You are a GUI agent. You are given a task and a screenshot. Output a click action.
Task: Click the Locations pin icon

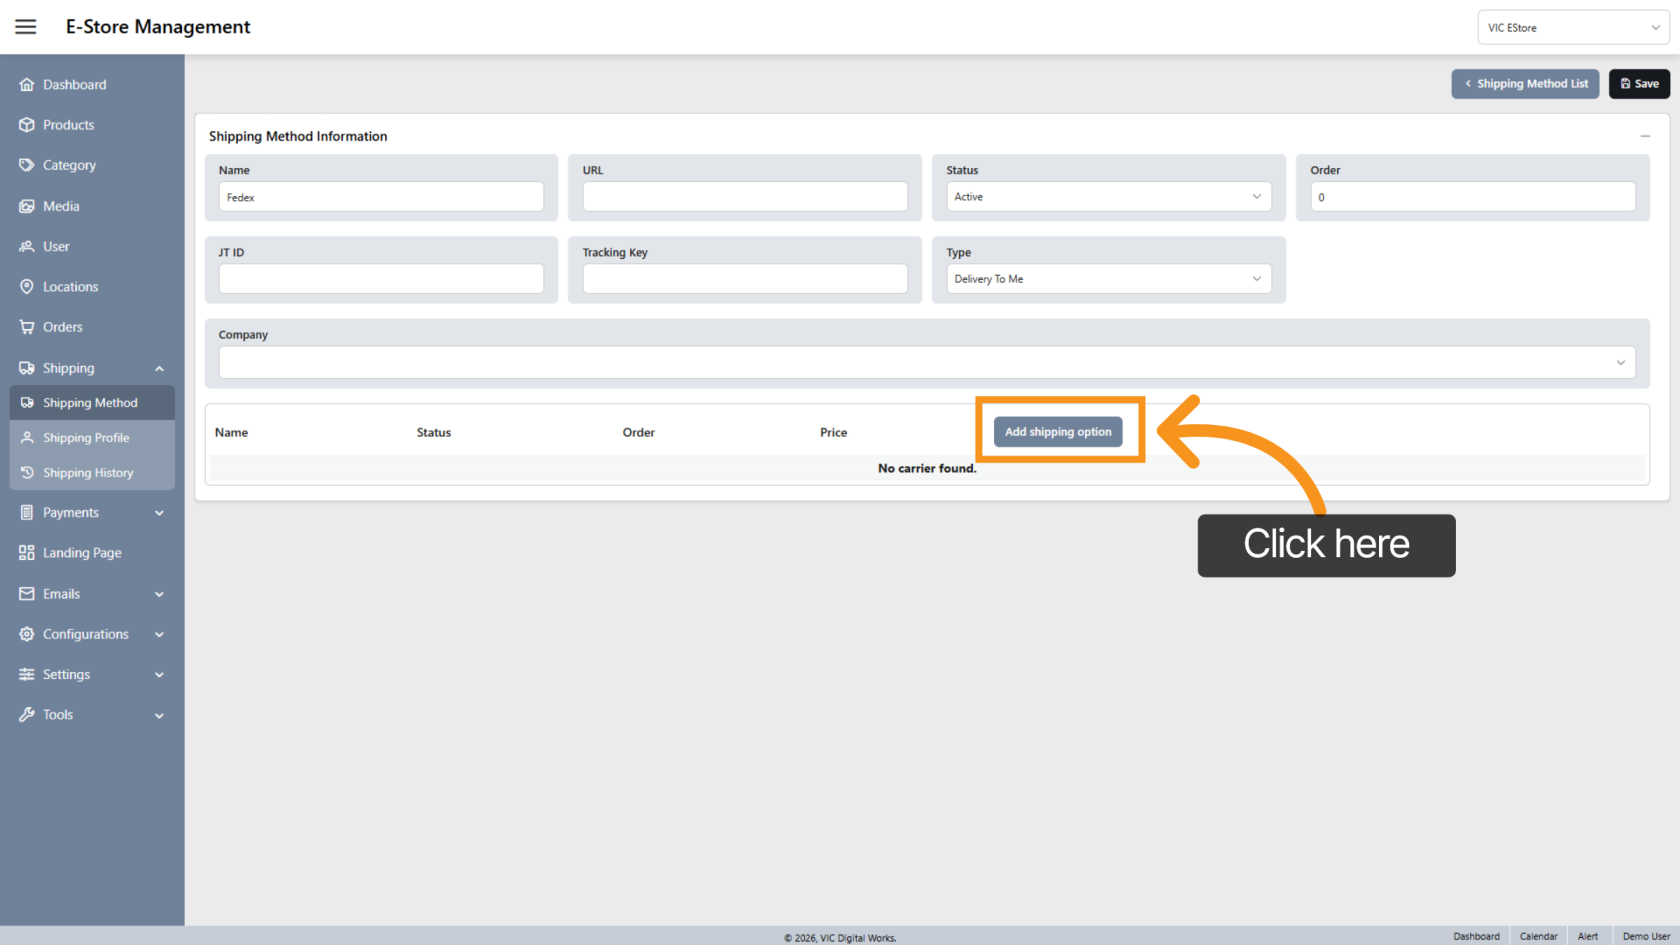tap(27, 287)
